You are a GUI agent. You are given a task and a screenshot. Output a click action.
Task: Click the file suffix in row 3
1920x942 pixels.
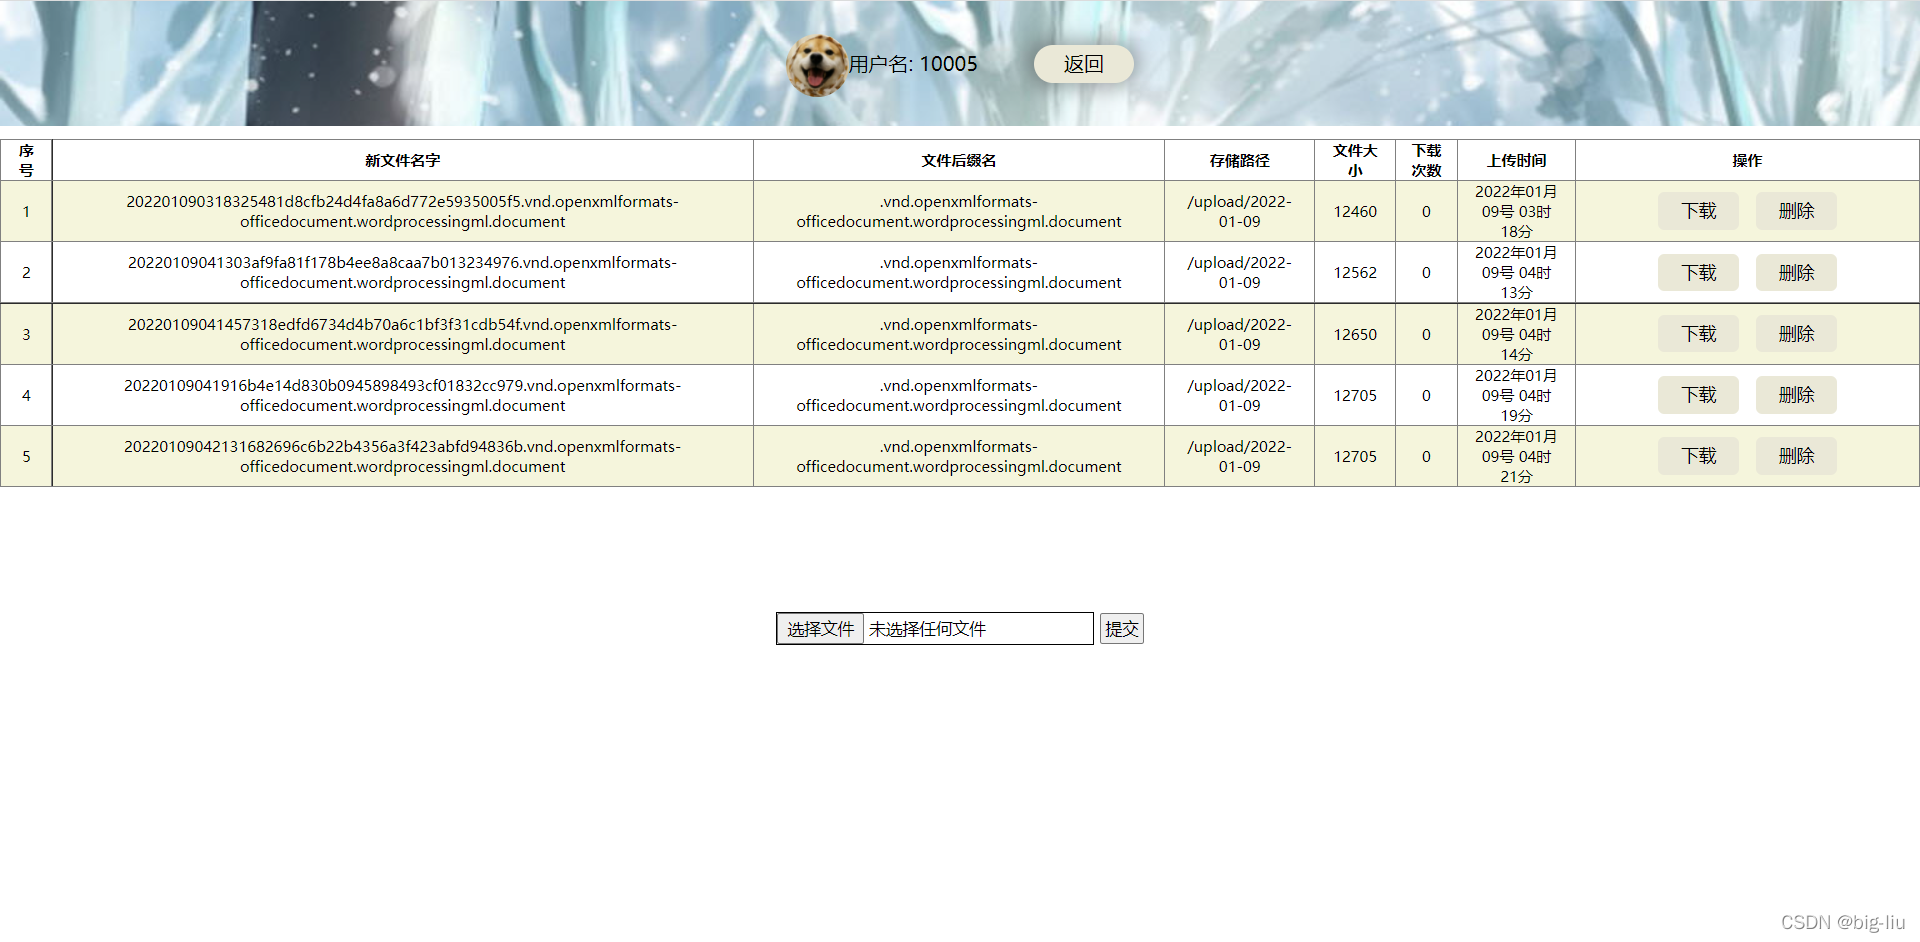pos(959,334)
